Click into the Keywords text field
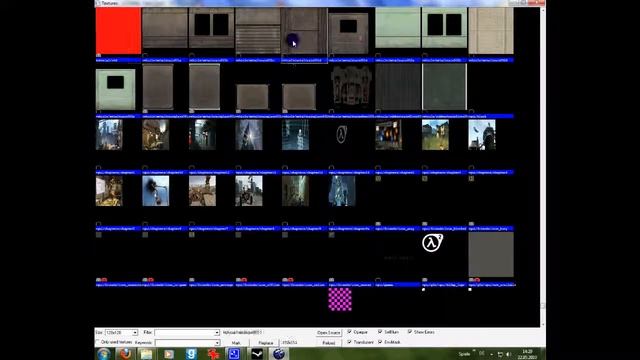 coord(184,343)
